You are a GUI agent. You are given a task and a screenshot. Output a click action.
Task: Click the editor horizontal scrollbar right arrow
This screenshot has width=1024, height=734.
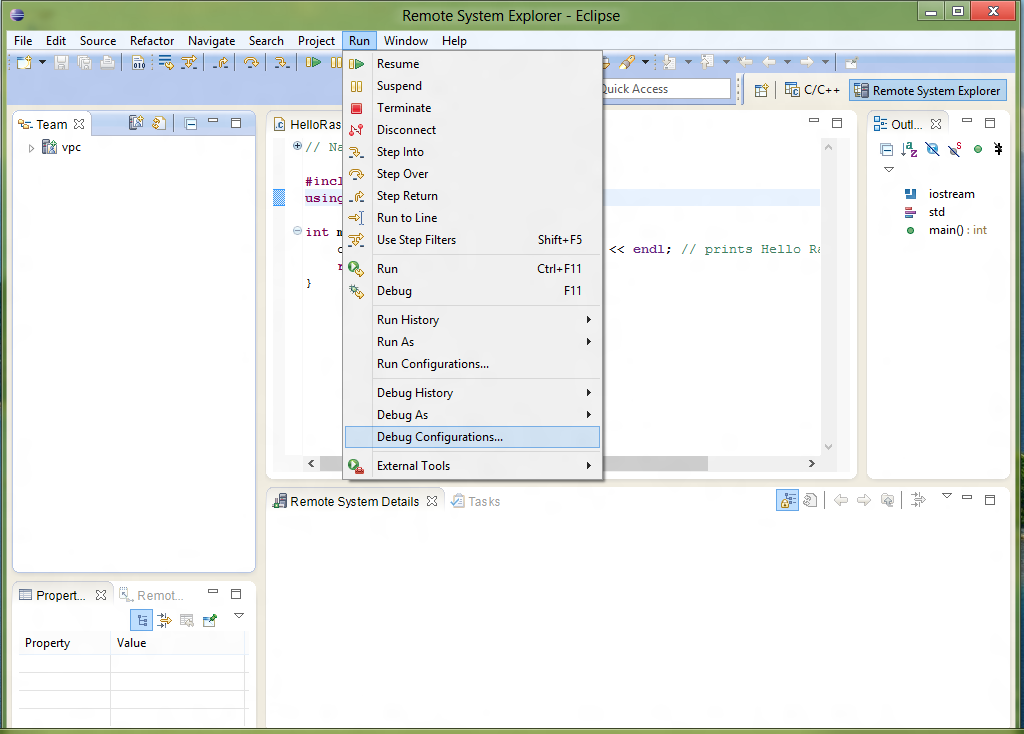[812, 464]
